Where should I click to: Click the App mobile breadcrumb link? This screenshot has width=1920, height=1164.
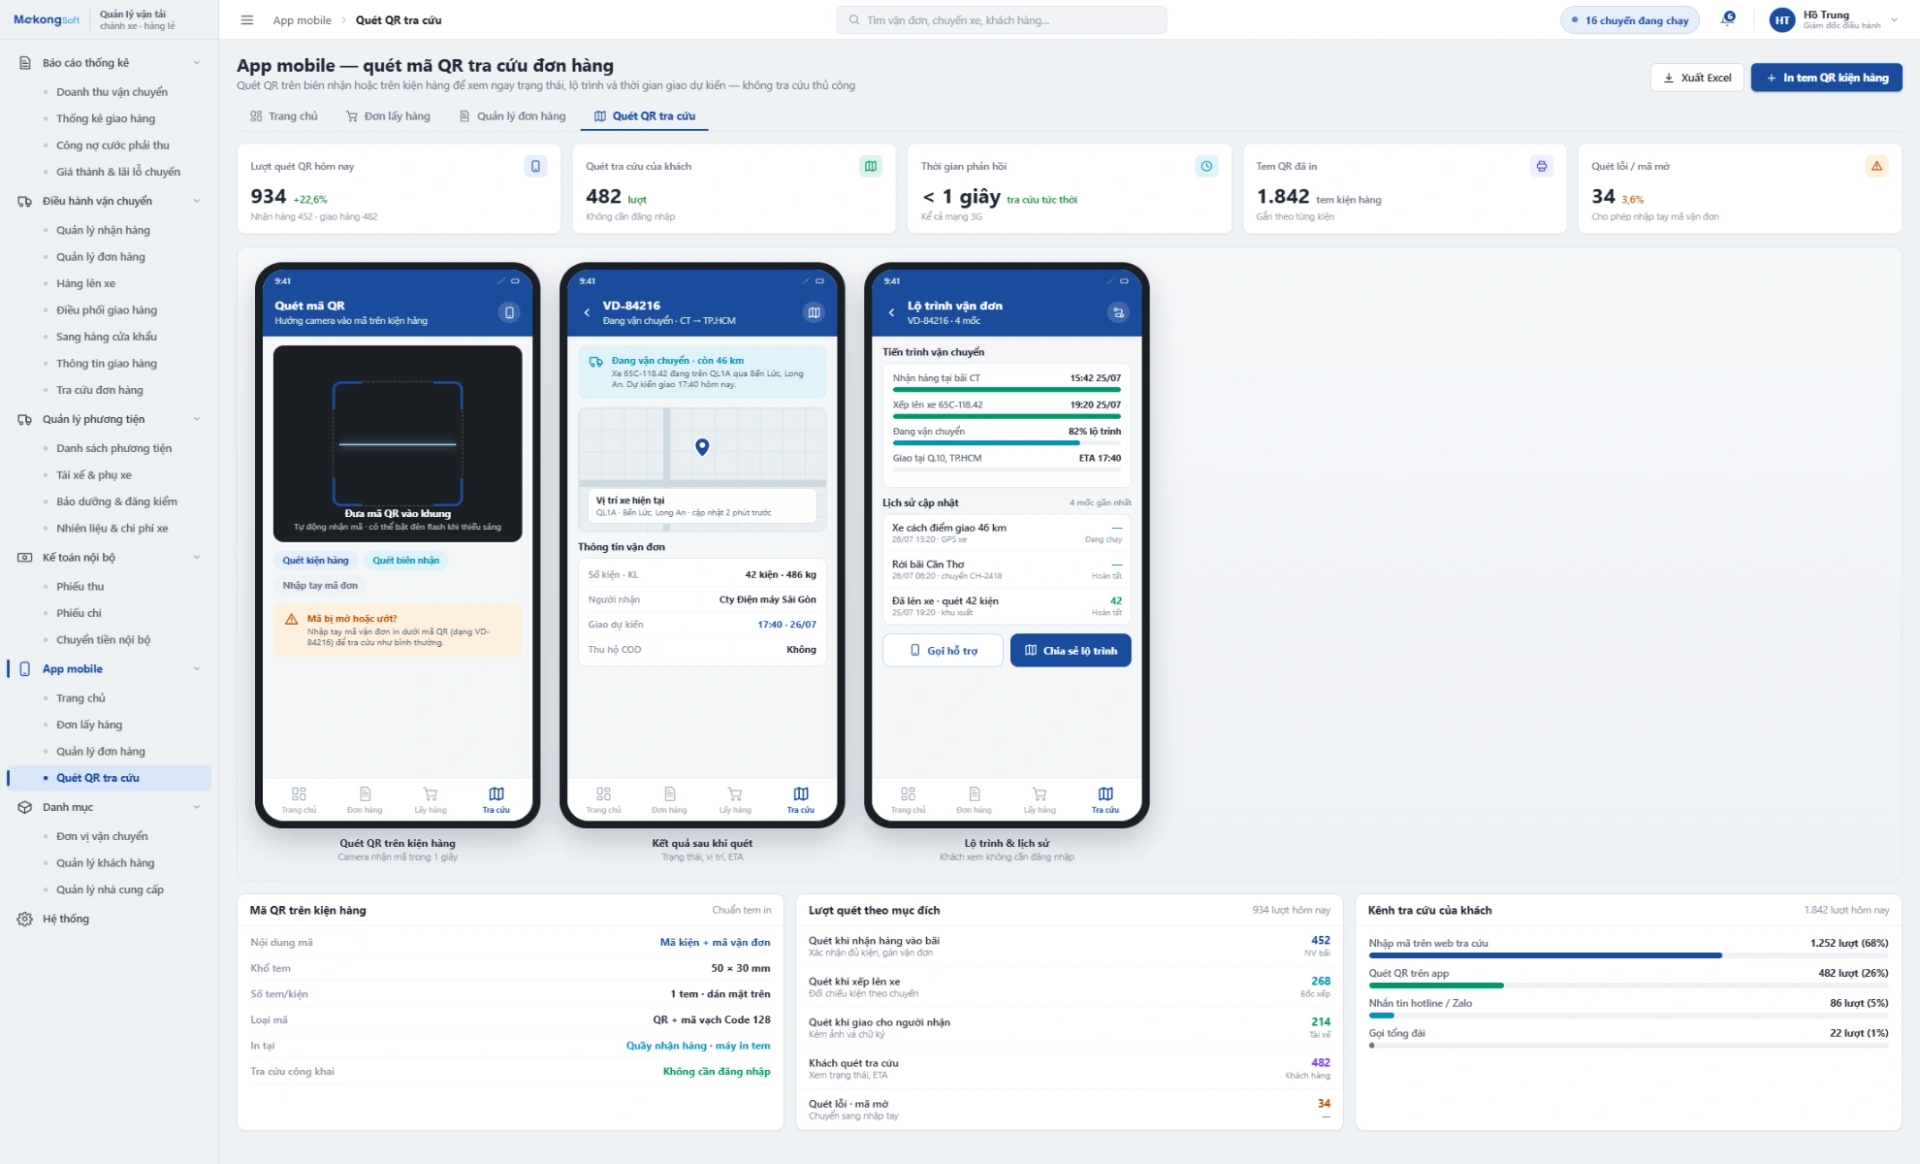[x=302, y=20]
